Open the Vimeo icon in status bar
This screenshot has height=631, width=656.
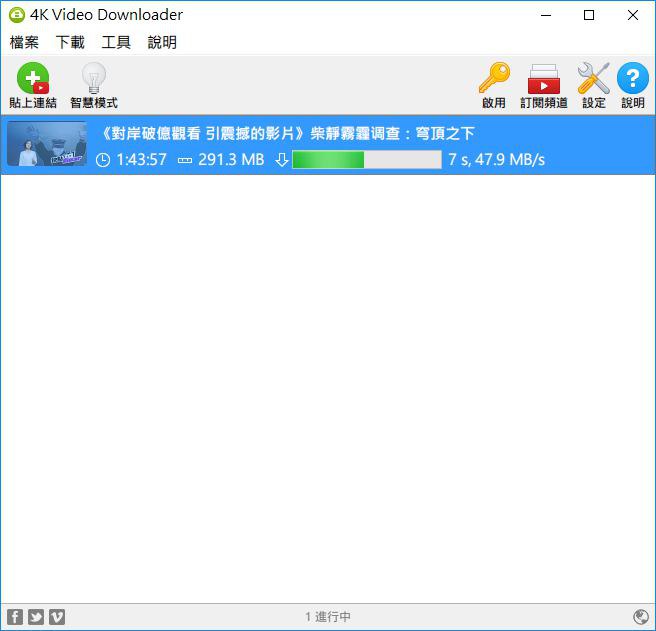point(57,617)
